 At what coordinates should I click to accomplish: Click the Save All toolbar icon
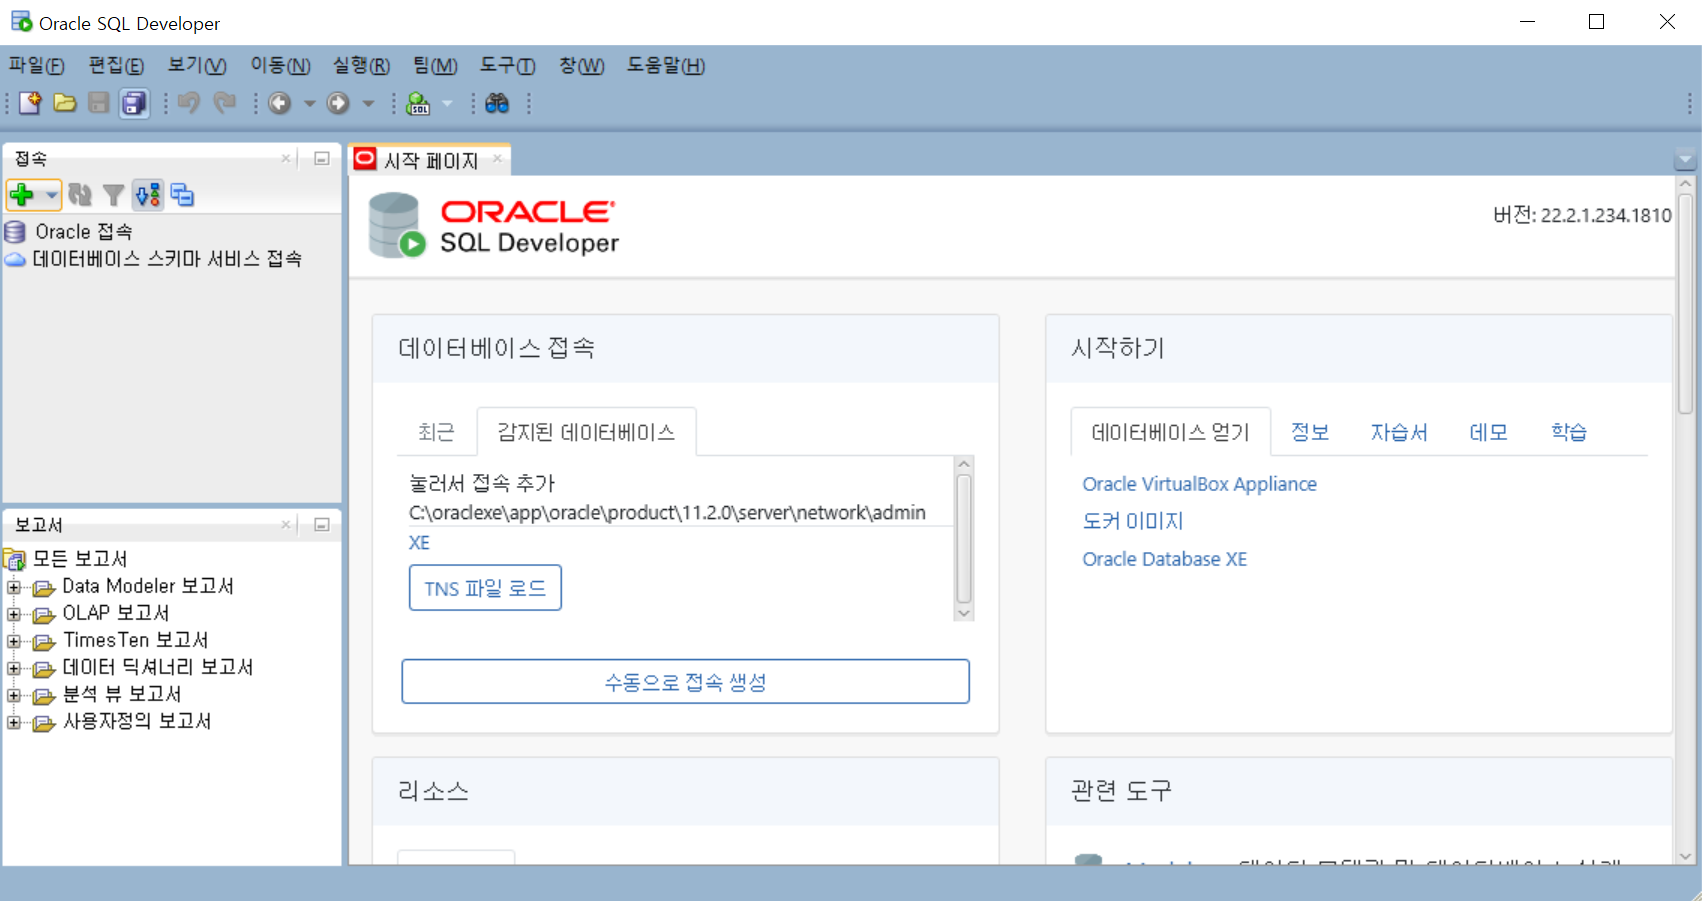[x=134, y=103]
